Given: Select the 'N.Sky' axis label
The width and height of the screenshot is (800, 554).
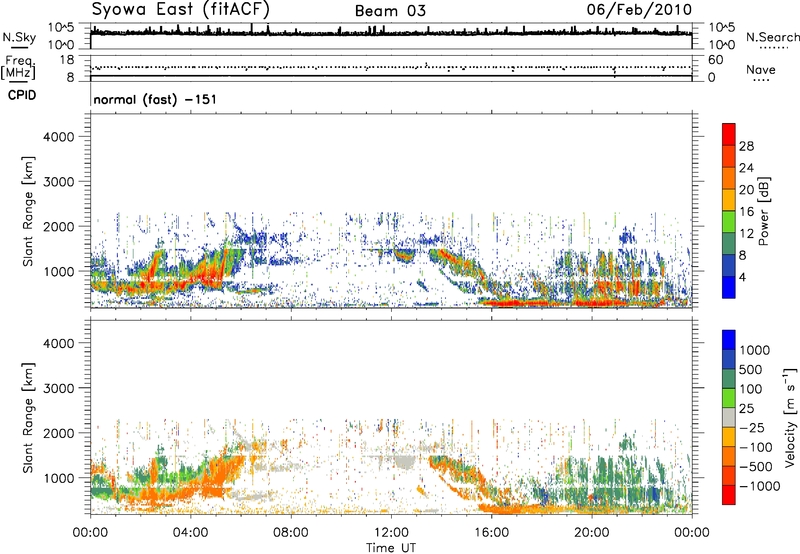Looking at the screenshot, I should tap(19, 37).
